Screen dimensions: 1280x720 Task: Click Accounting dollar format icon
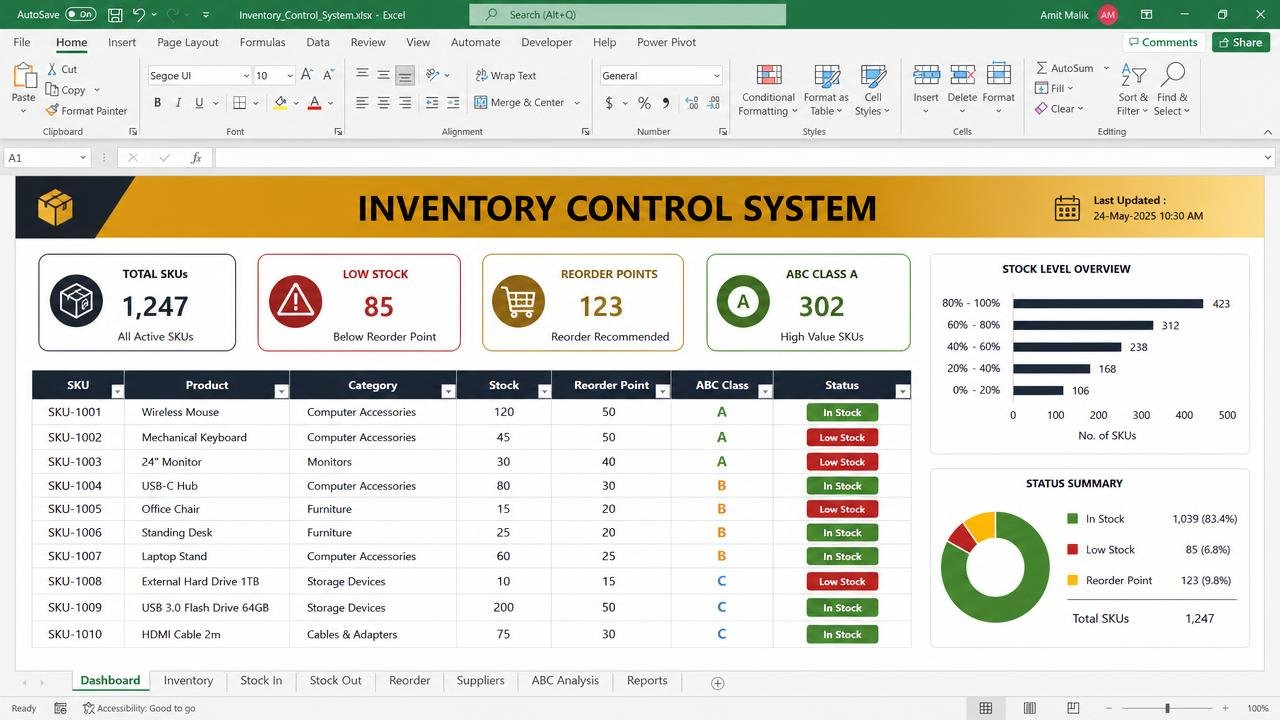609,103
